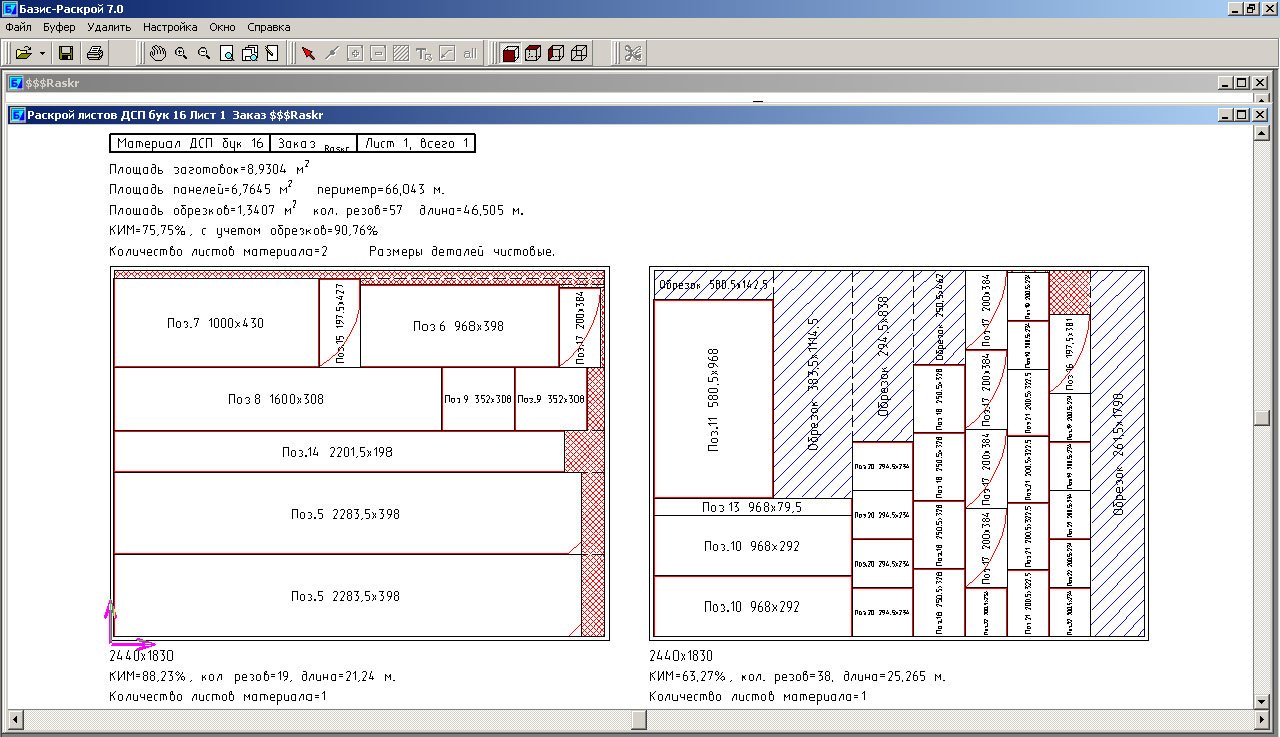Open the Справка menu
The height and width of the screenshot is (737, 1280).
(x=269, y=27)
